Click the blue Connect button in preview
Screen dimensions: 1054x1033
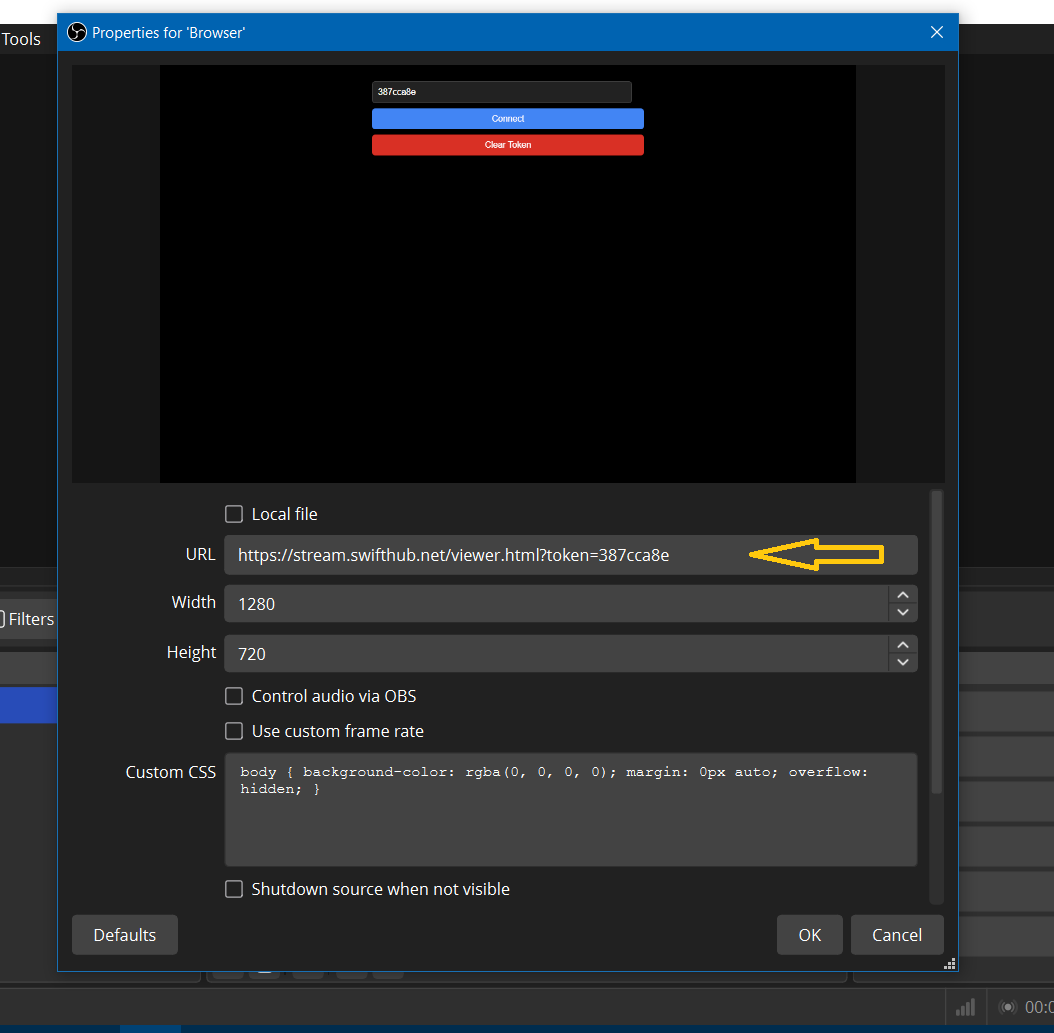(508, 119)
